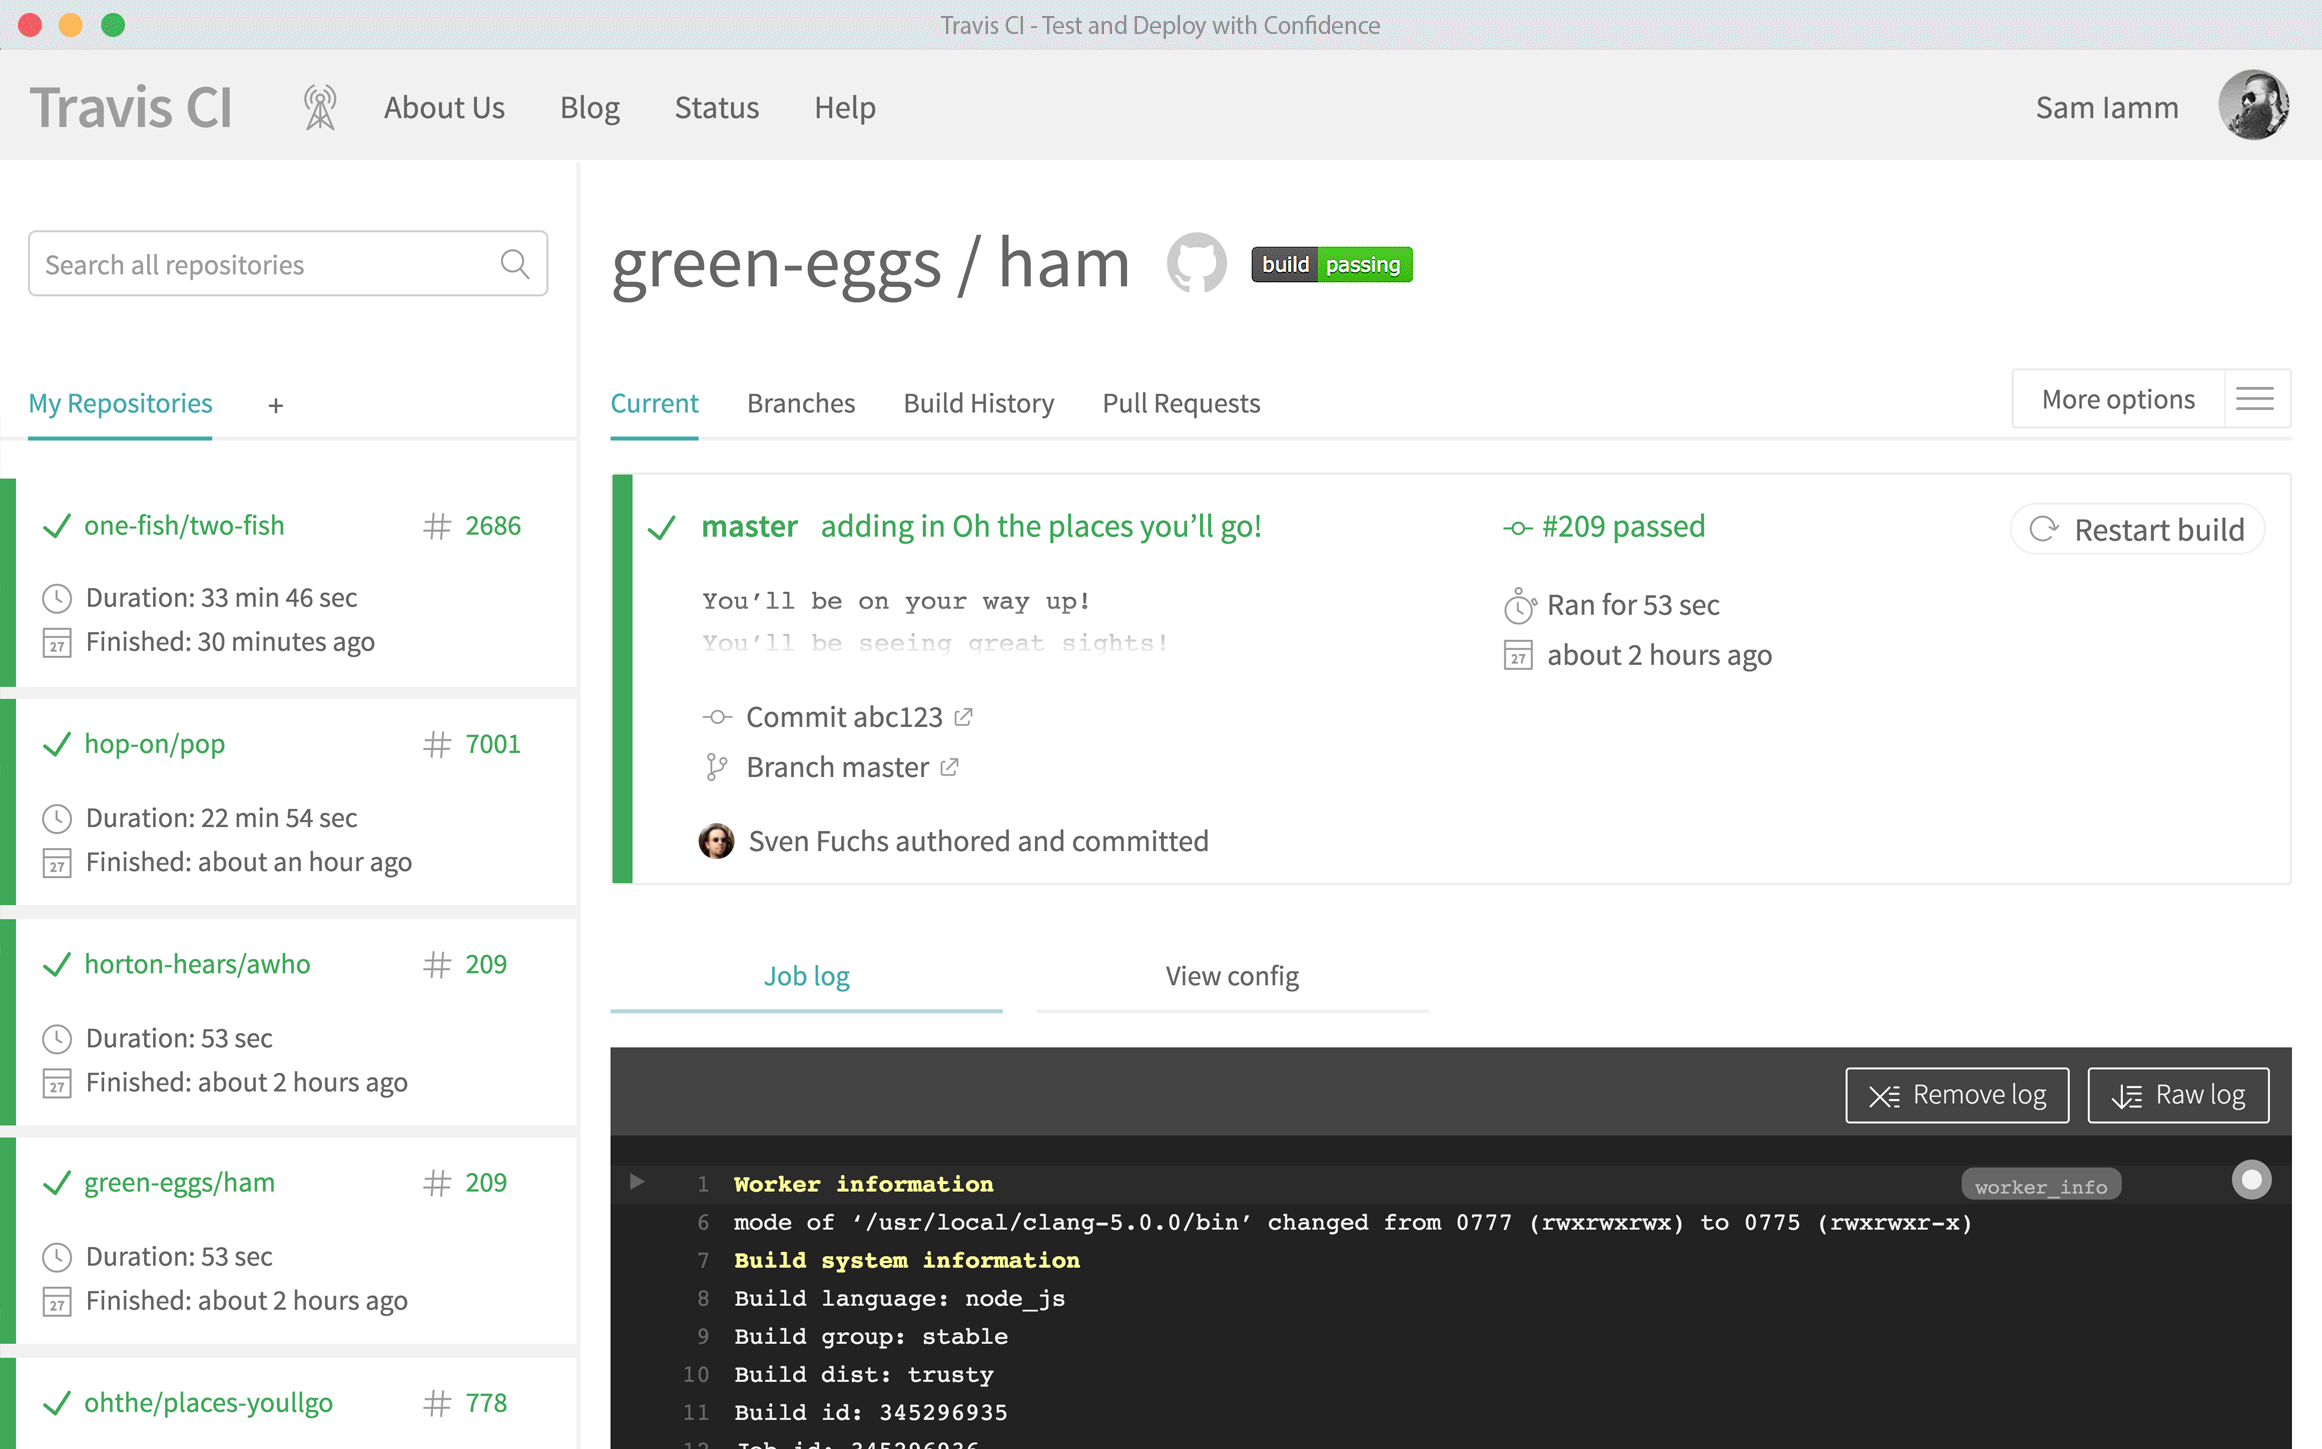This screenshot has width=2322, height=1449.
Task: Switch to the Branches tab
Action: (800, 403)
